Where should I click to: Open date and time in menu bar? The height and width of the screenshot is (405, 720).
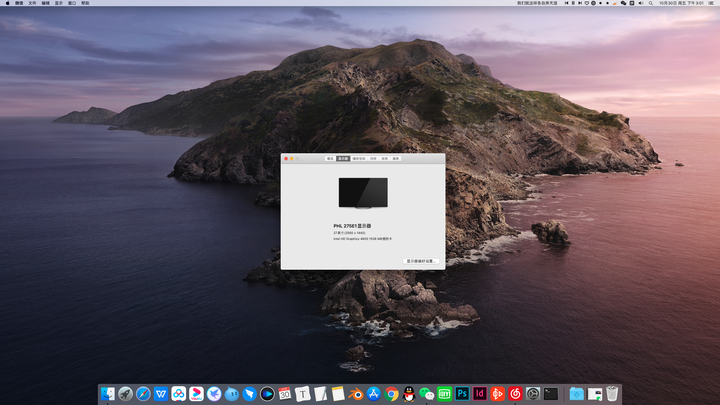pyautogui.click(x=681, y=3)
